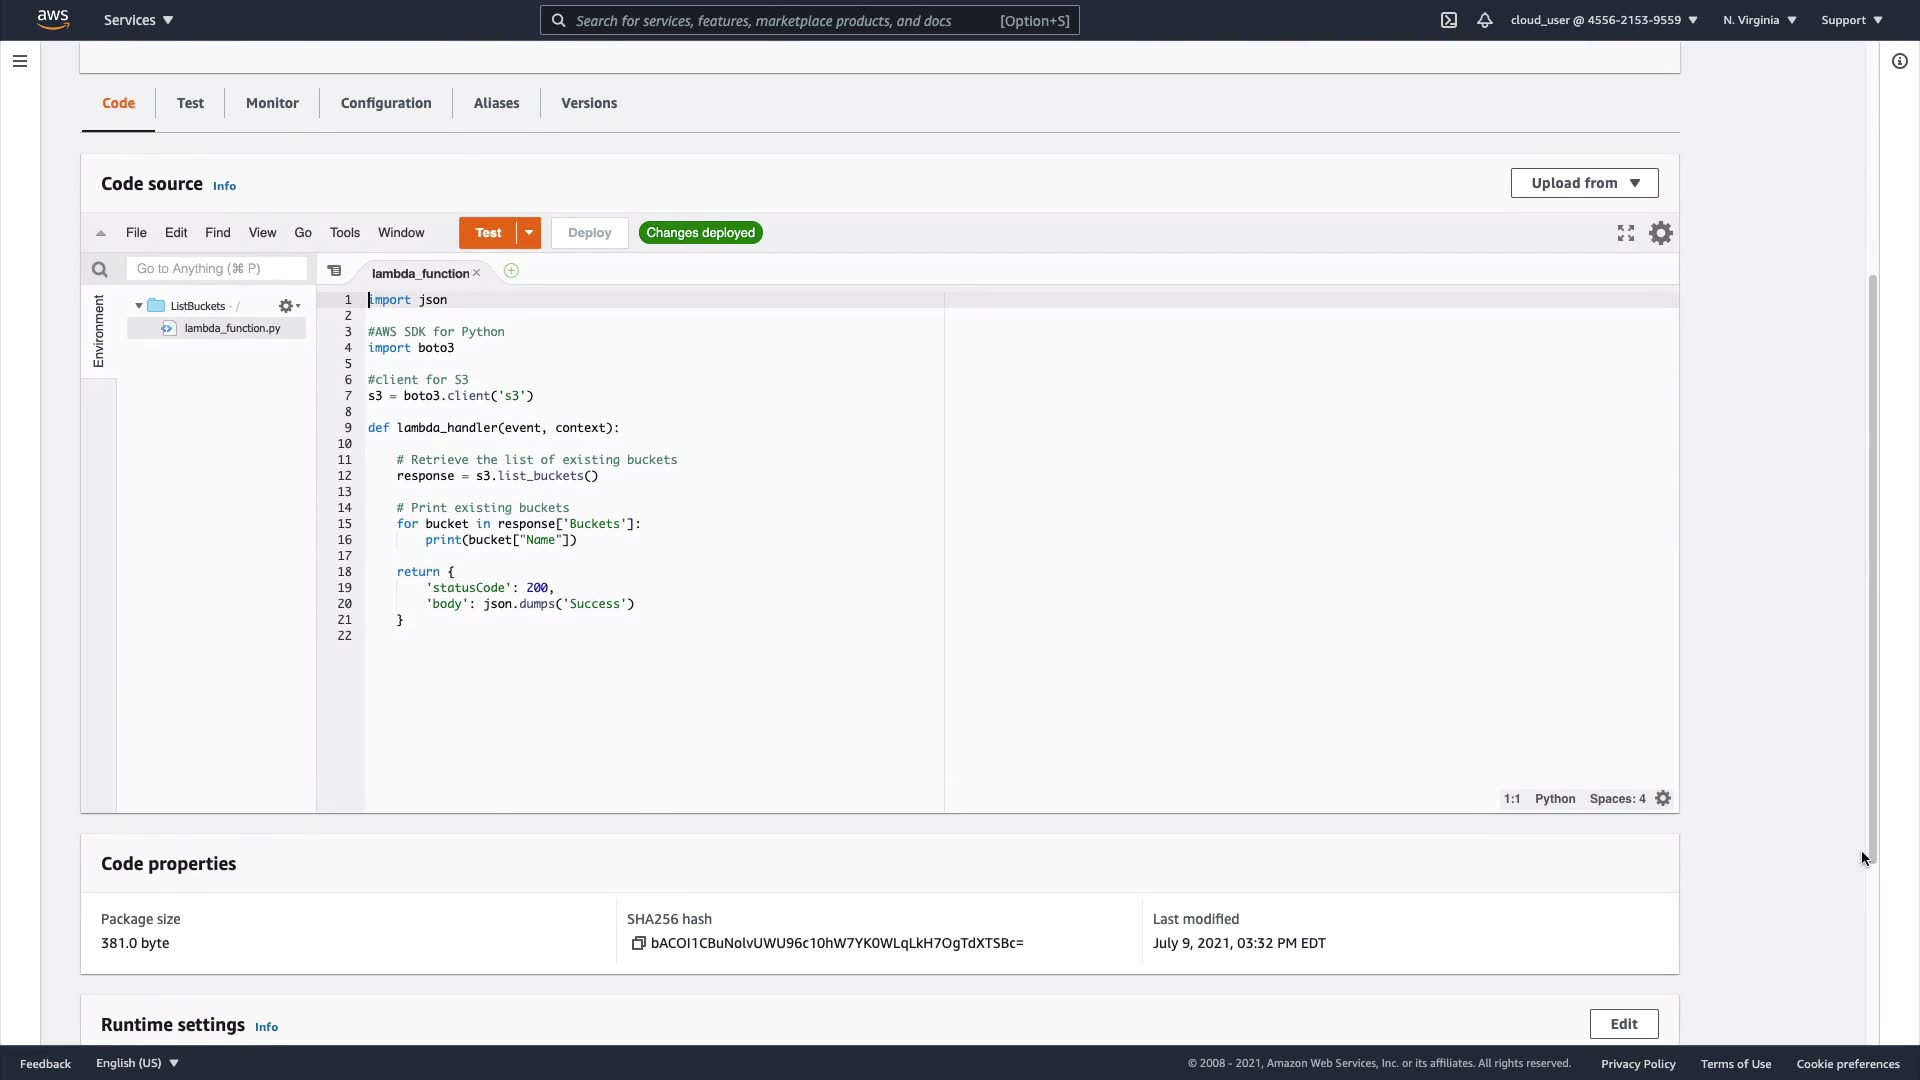Open status bar settings gear
The image size is (1920, 1080).
(1663, 798)
